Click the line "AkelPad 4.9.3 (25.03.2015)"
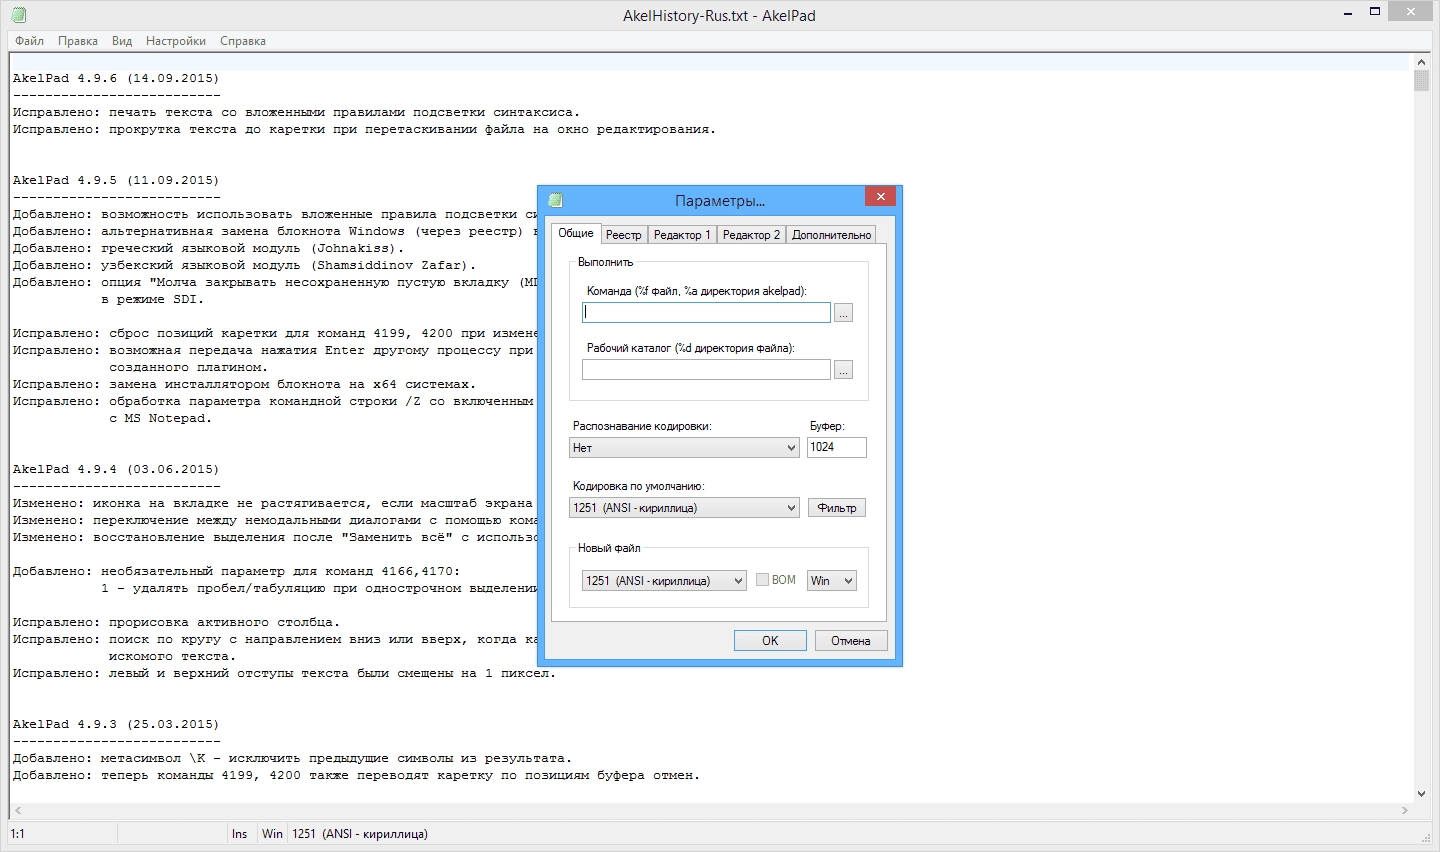Image resolution: width=1440 pixels, height=852 pixels. (x=116, y=724)
